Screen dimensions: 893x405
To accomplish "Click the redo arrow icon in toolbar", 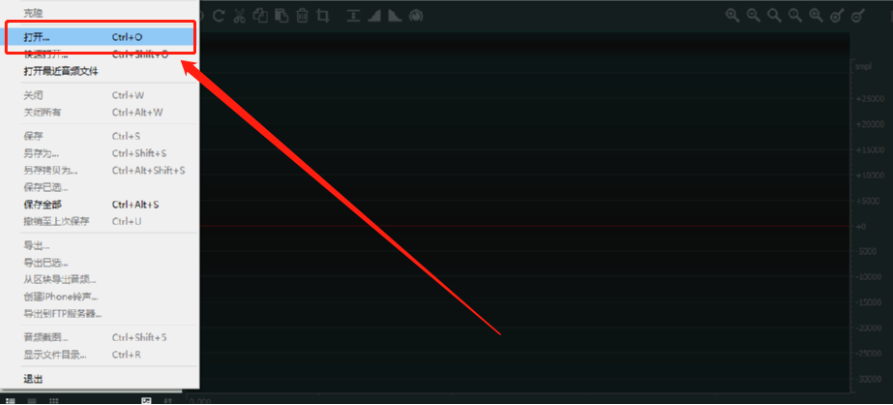I will click(219, 16).
